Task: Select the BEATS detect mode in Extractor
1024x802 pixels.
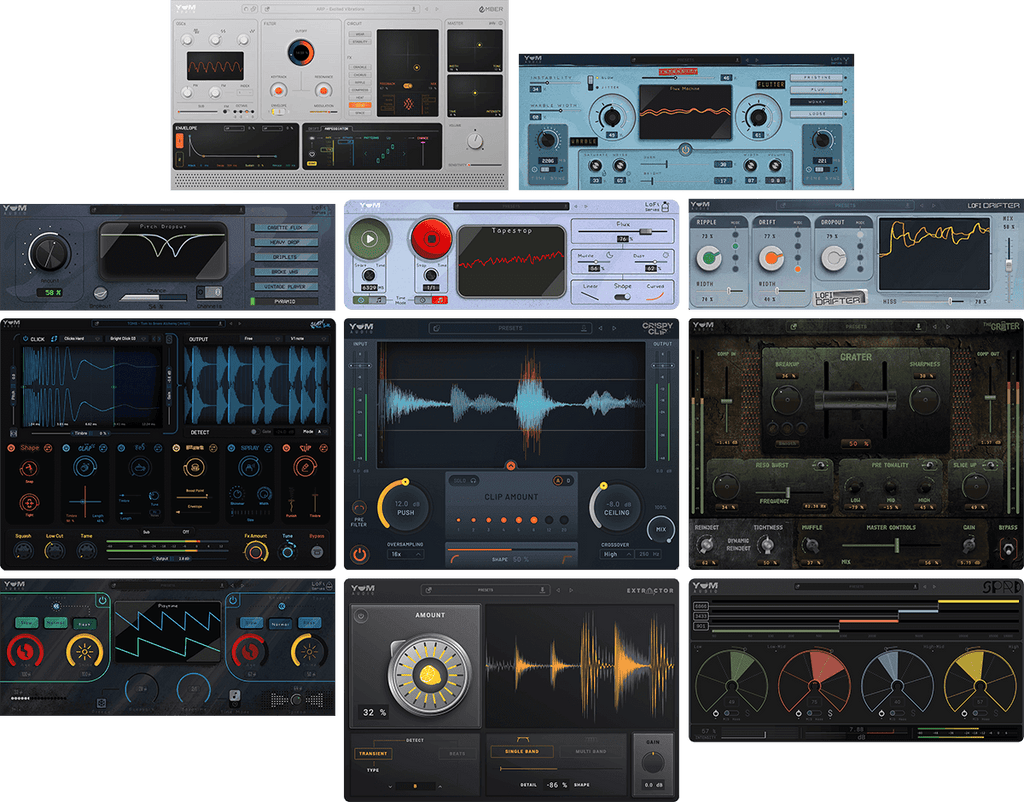Action: coord(456,753)
